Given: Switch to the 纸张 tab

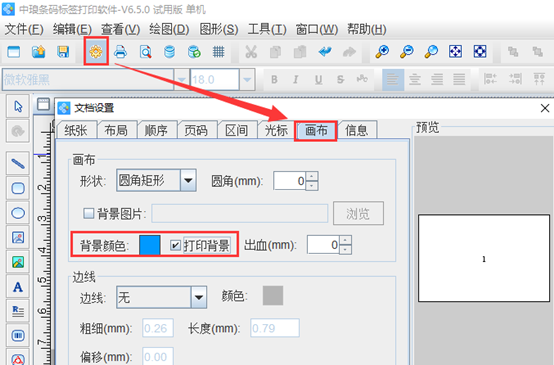Looking at the screenshot, I should tap(76, 130).
